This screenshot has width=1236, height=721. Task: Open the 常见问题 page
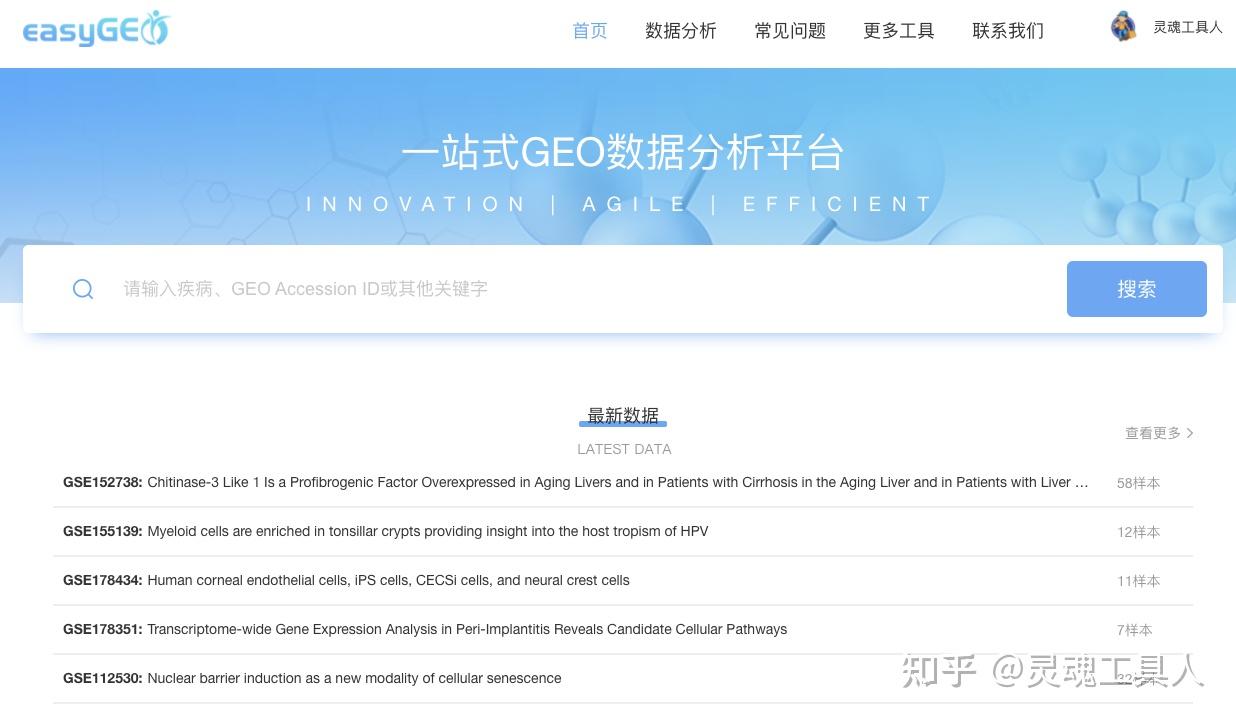(x=789, y=31)
